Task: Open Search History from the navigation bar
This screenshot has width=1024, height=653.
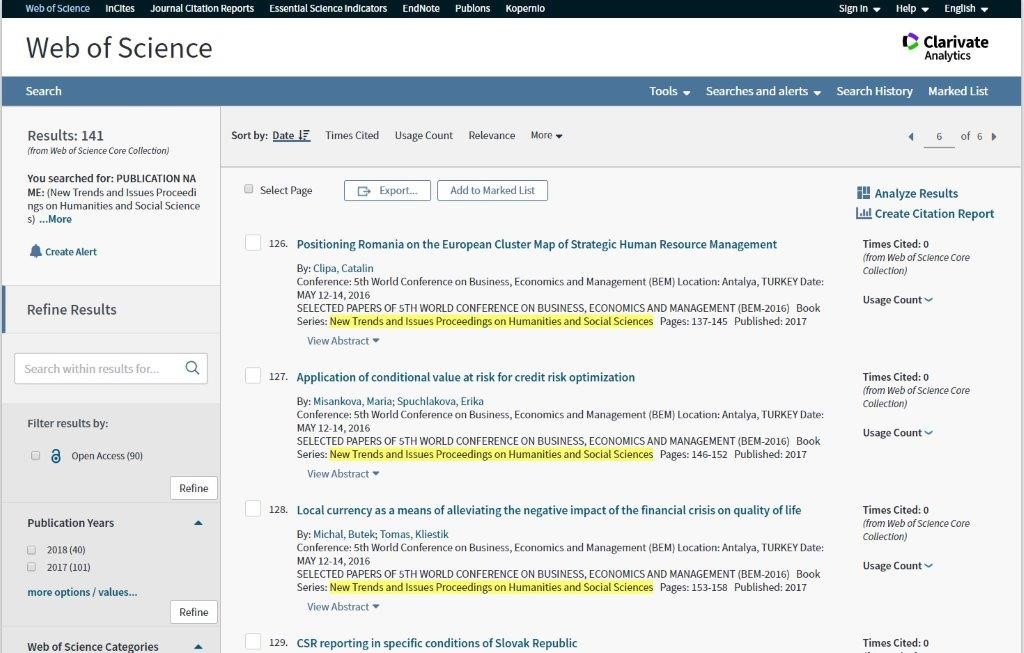Action: point(874,91)
